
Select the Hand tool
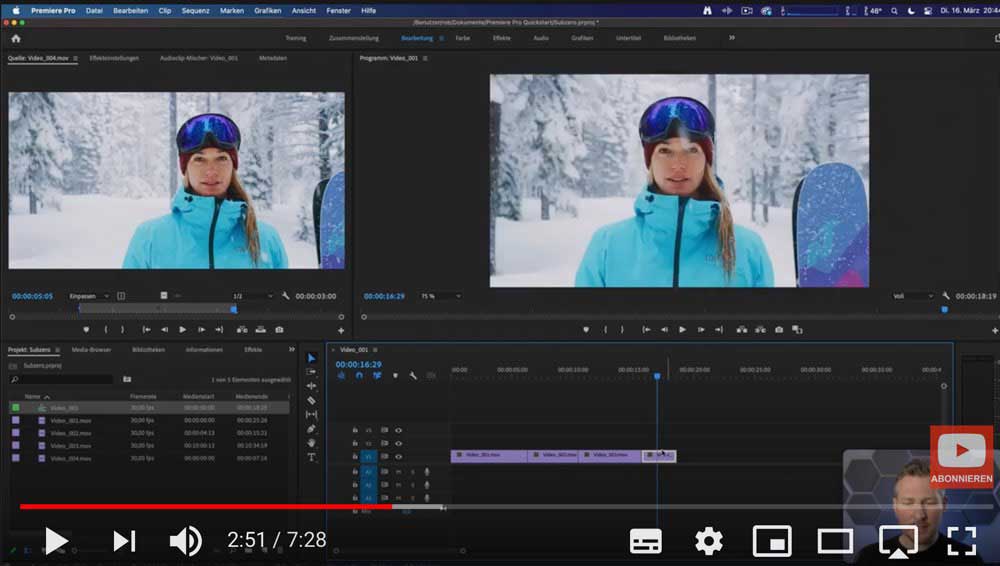click(311, 443)
